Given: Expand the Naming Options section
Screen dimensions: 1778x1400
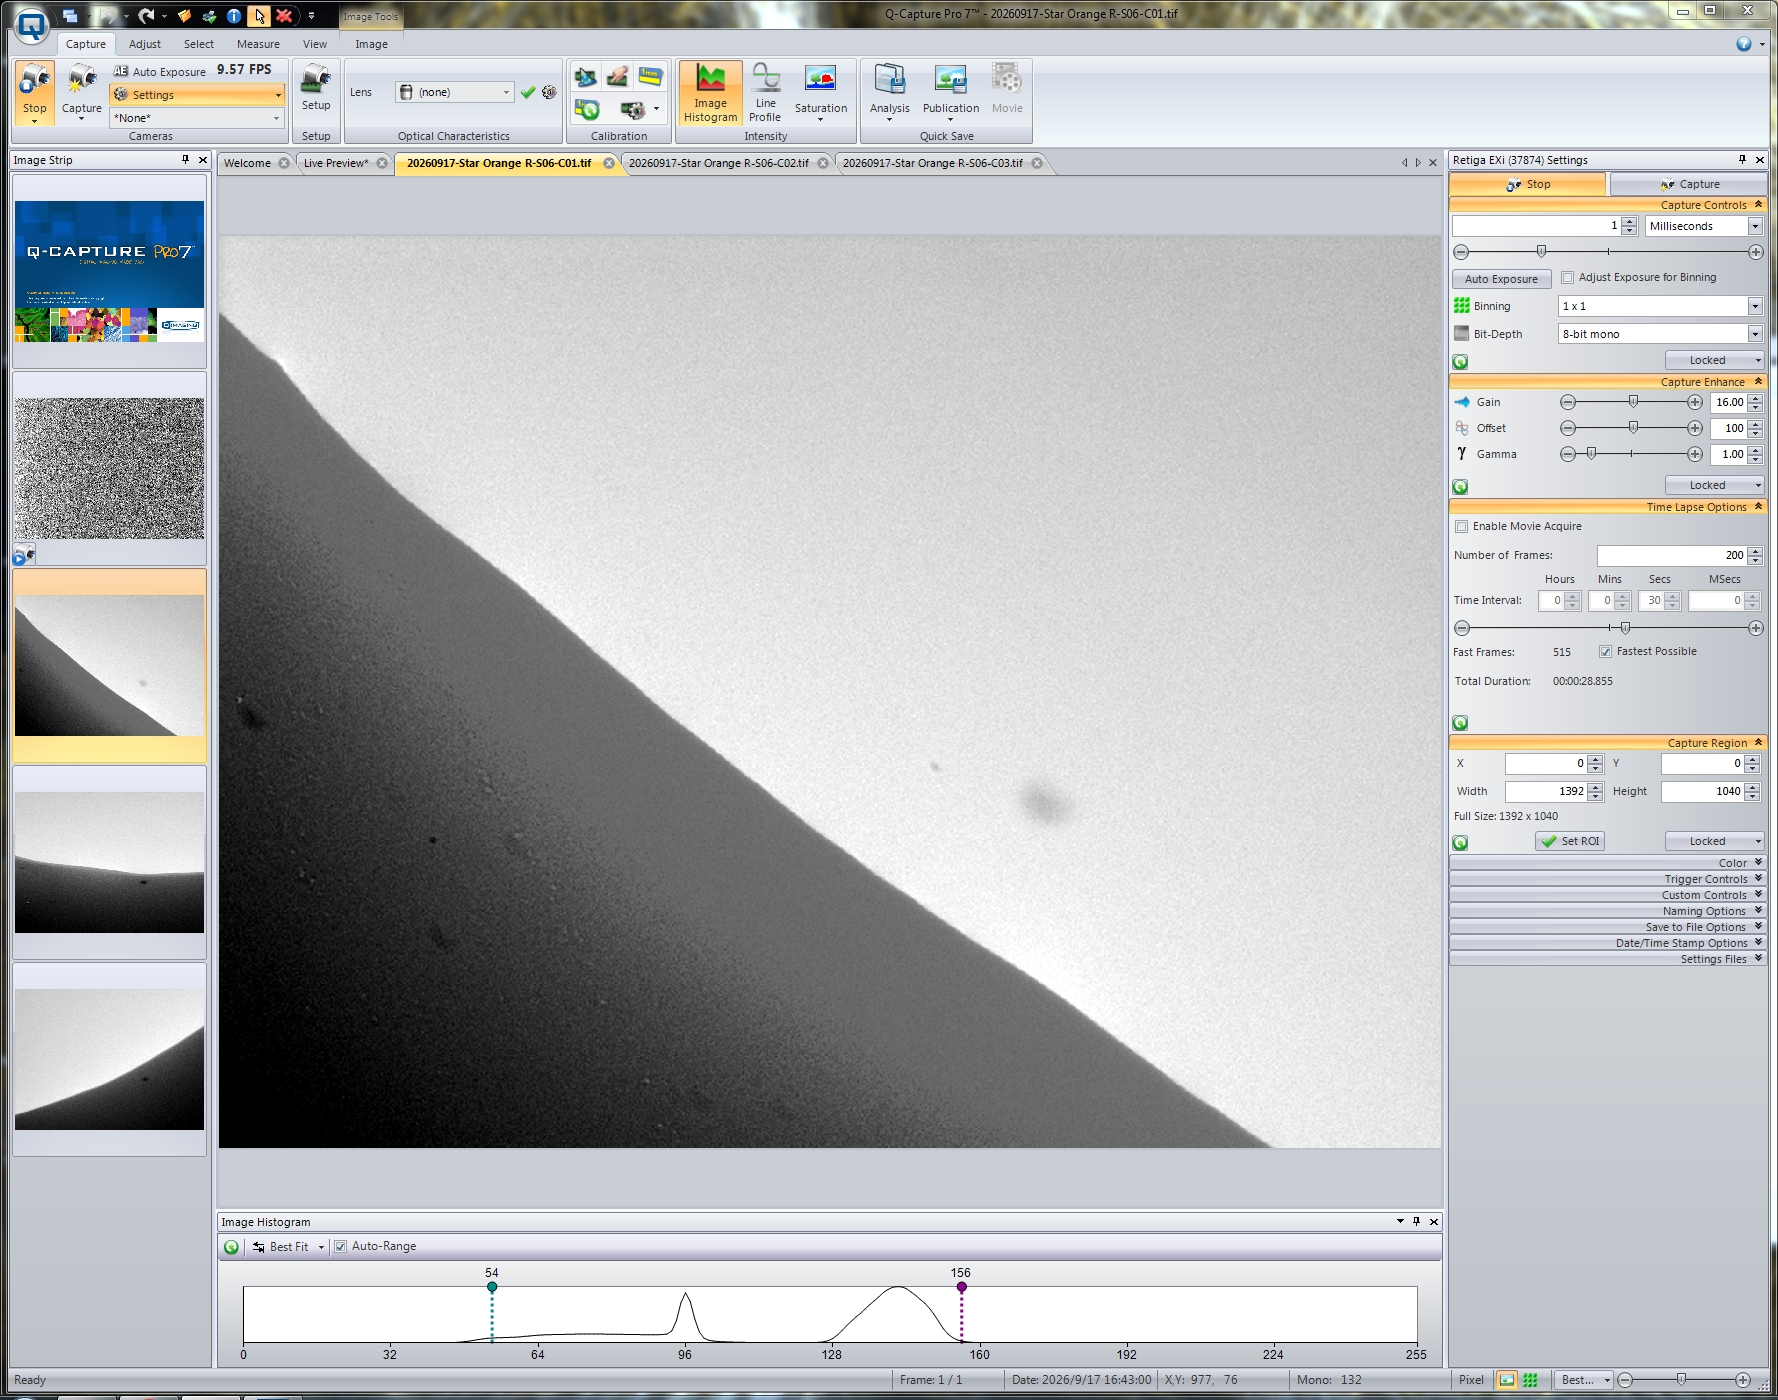Looking at the screenshot, I should coord(1607,911).
